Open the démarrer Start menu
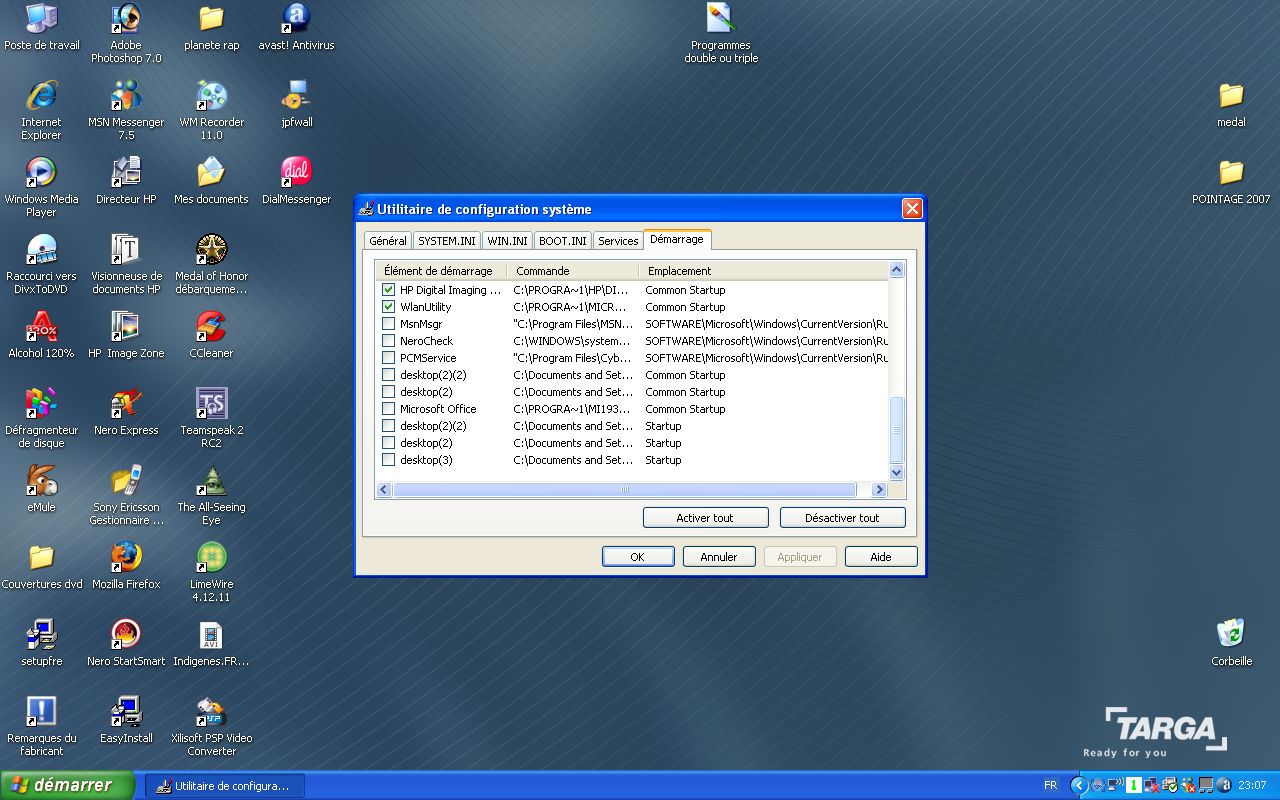Image resolution: width=1280 pixels, height=800 pixels. [x=67, y=785]
